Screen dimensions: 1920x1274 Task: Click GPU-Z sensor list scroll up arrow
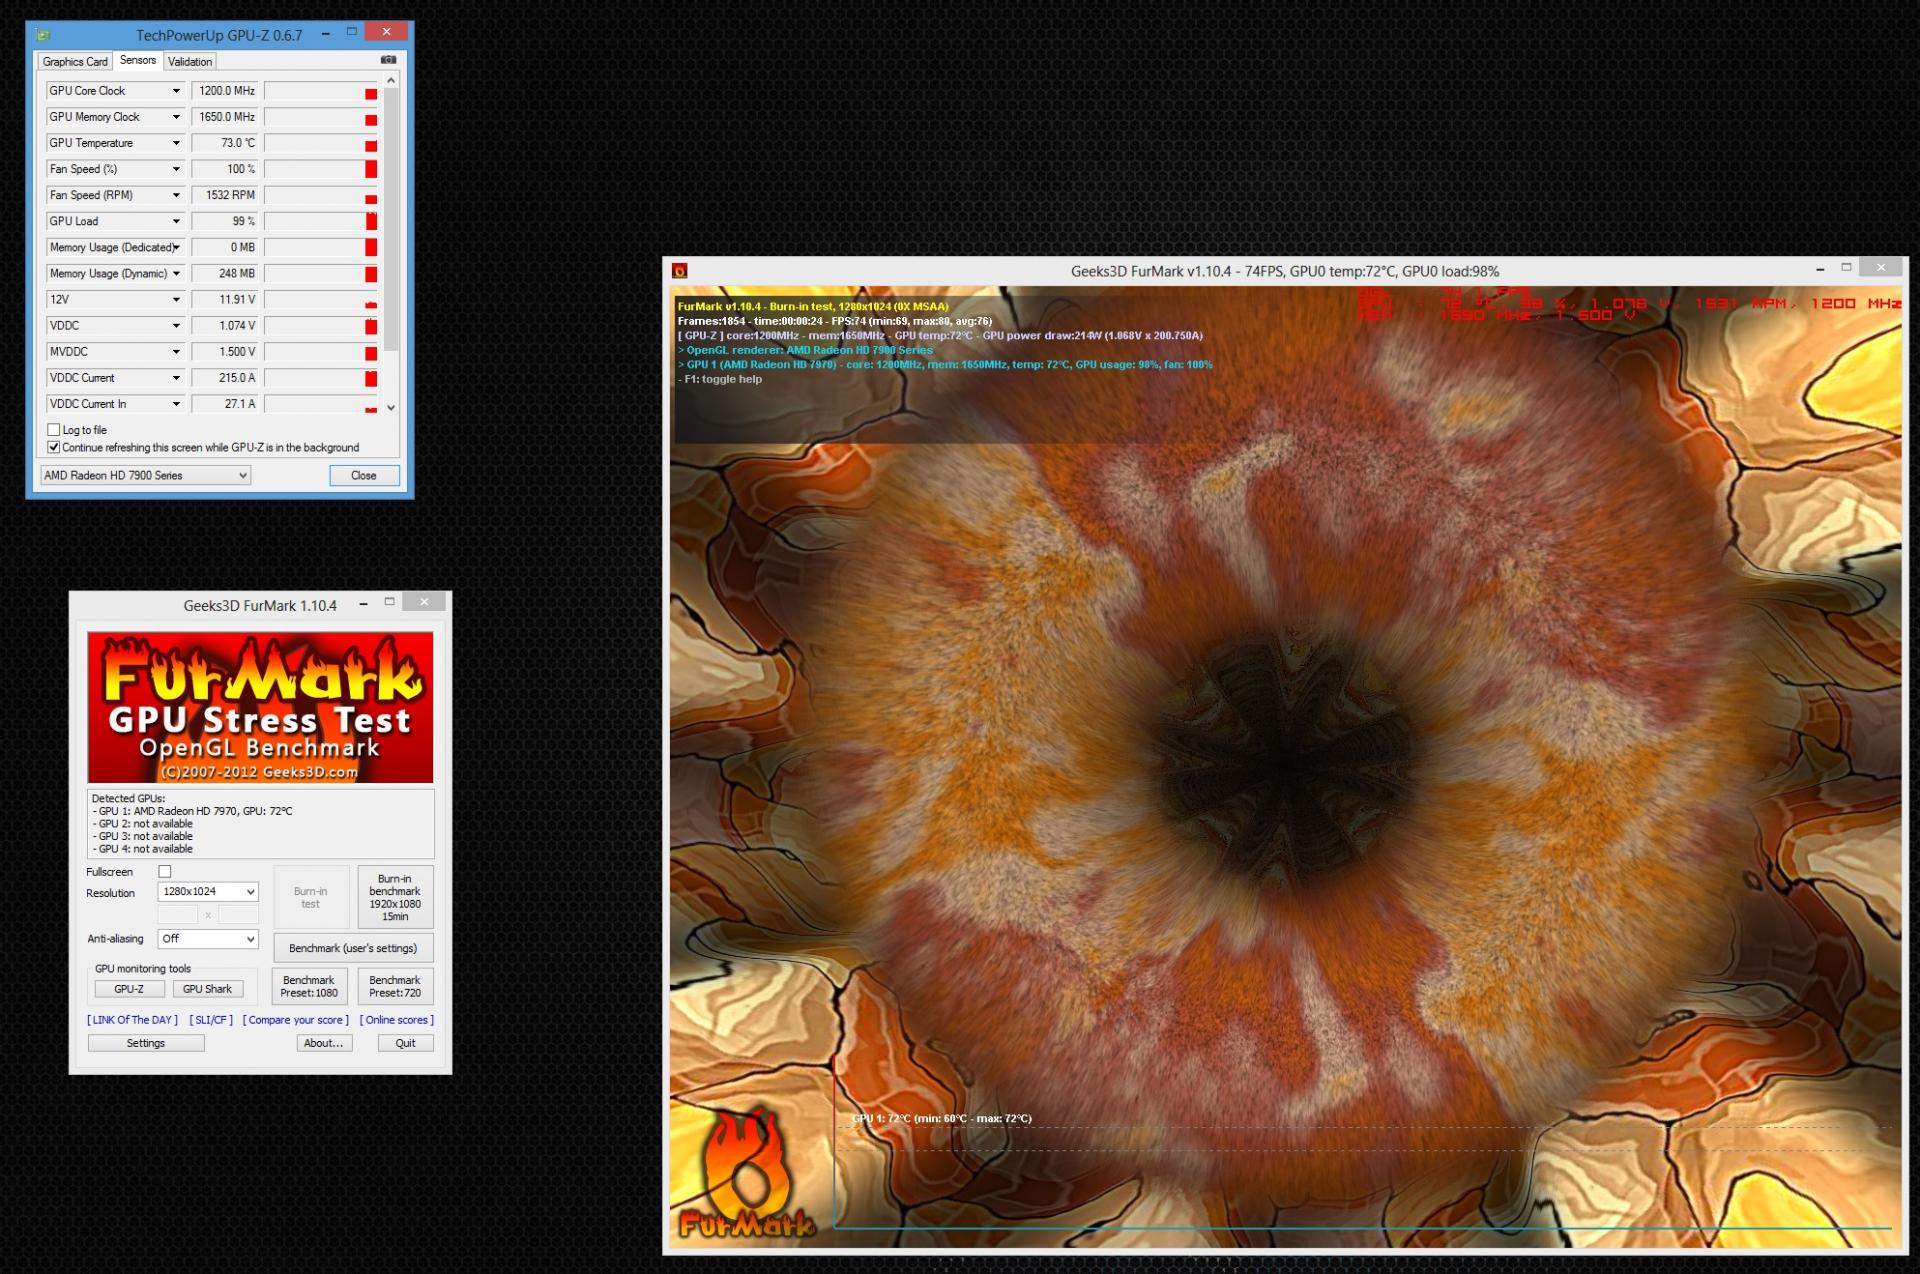(x=391, y=80)
